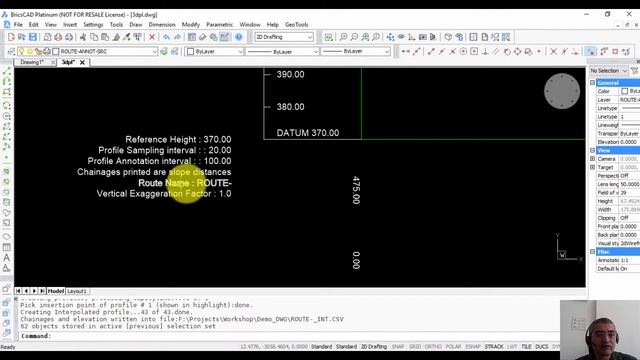Click the Pan (blue arrows) icon
640x360 pixels.
click(x=390, y=37)
